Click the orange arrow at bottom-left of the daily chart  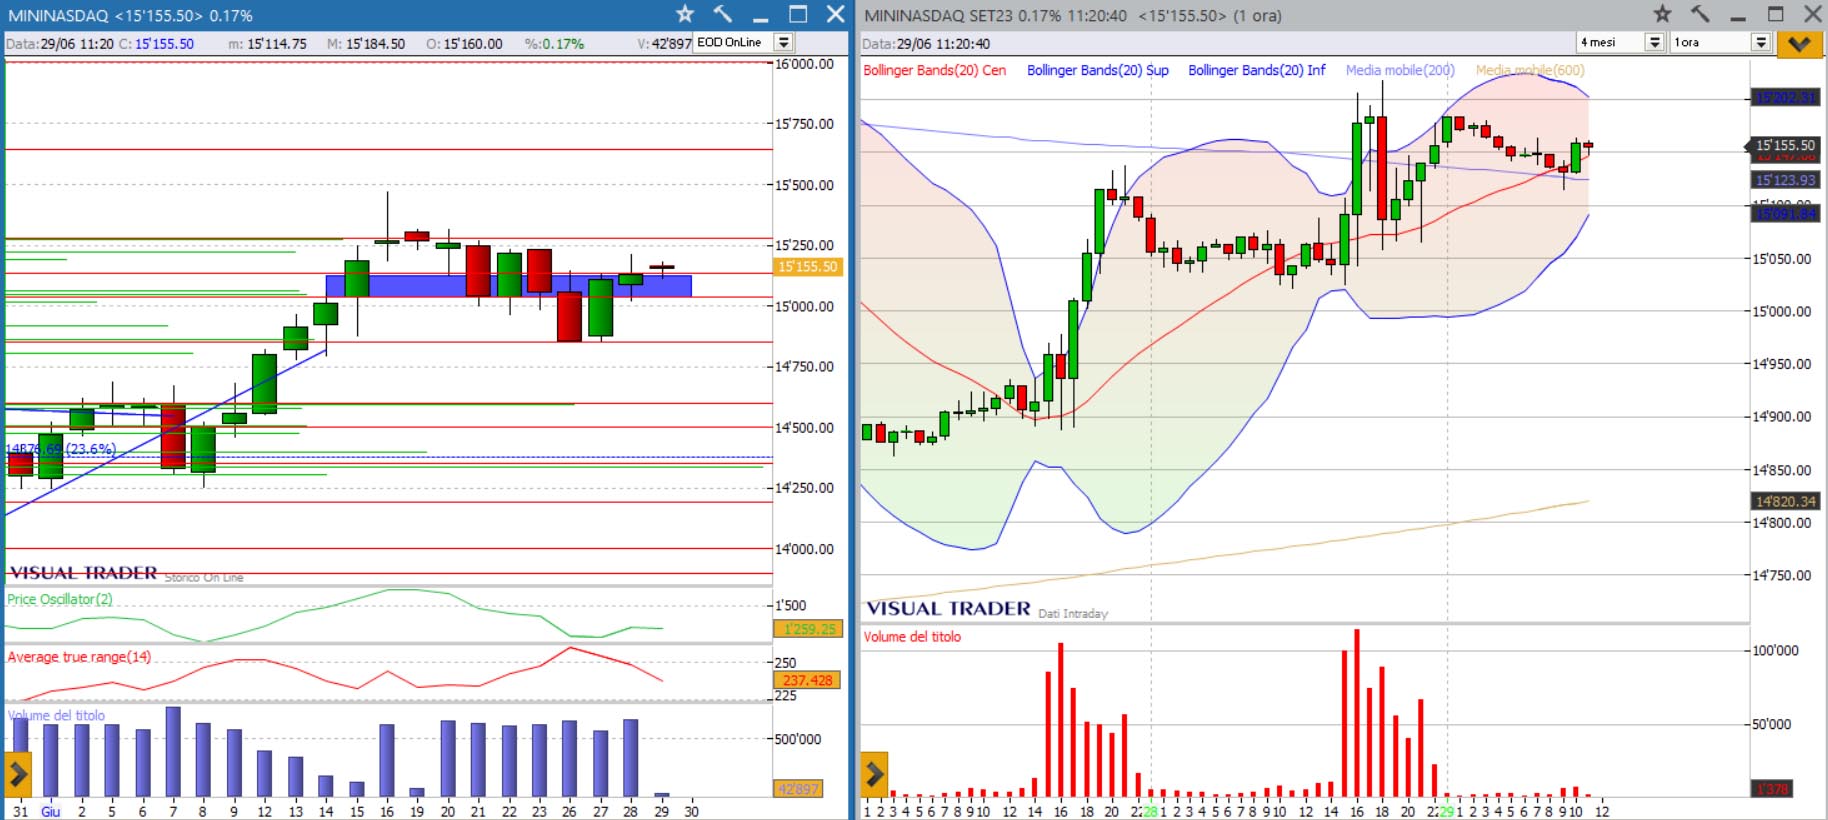(18, 773)
